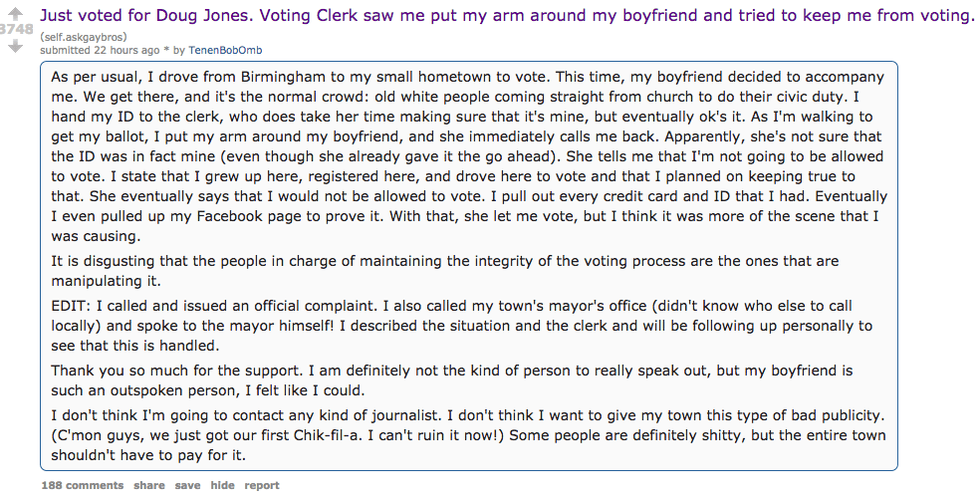The width and height of the screenshot is (980, 503).
Task: Click the word 'by' before the author name
Action: pyautogui.click(x=179, y=50)
